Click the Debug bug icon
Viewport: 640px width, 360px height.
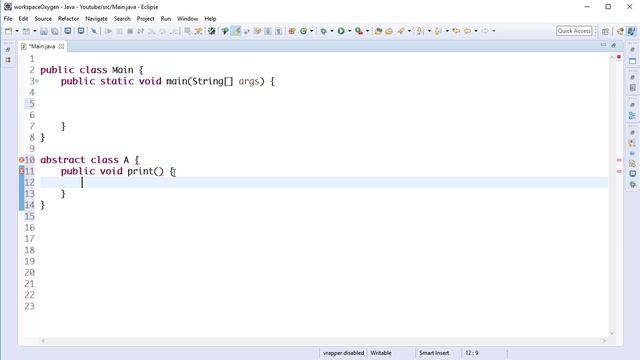coord(323,31)
